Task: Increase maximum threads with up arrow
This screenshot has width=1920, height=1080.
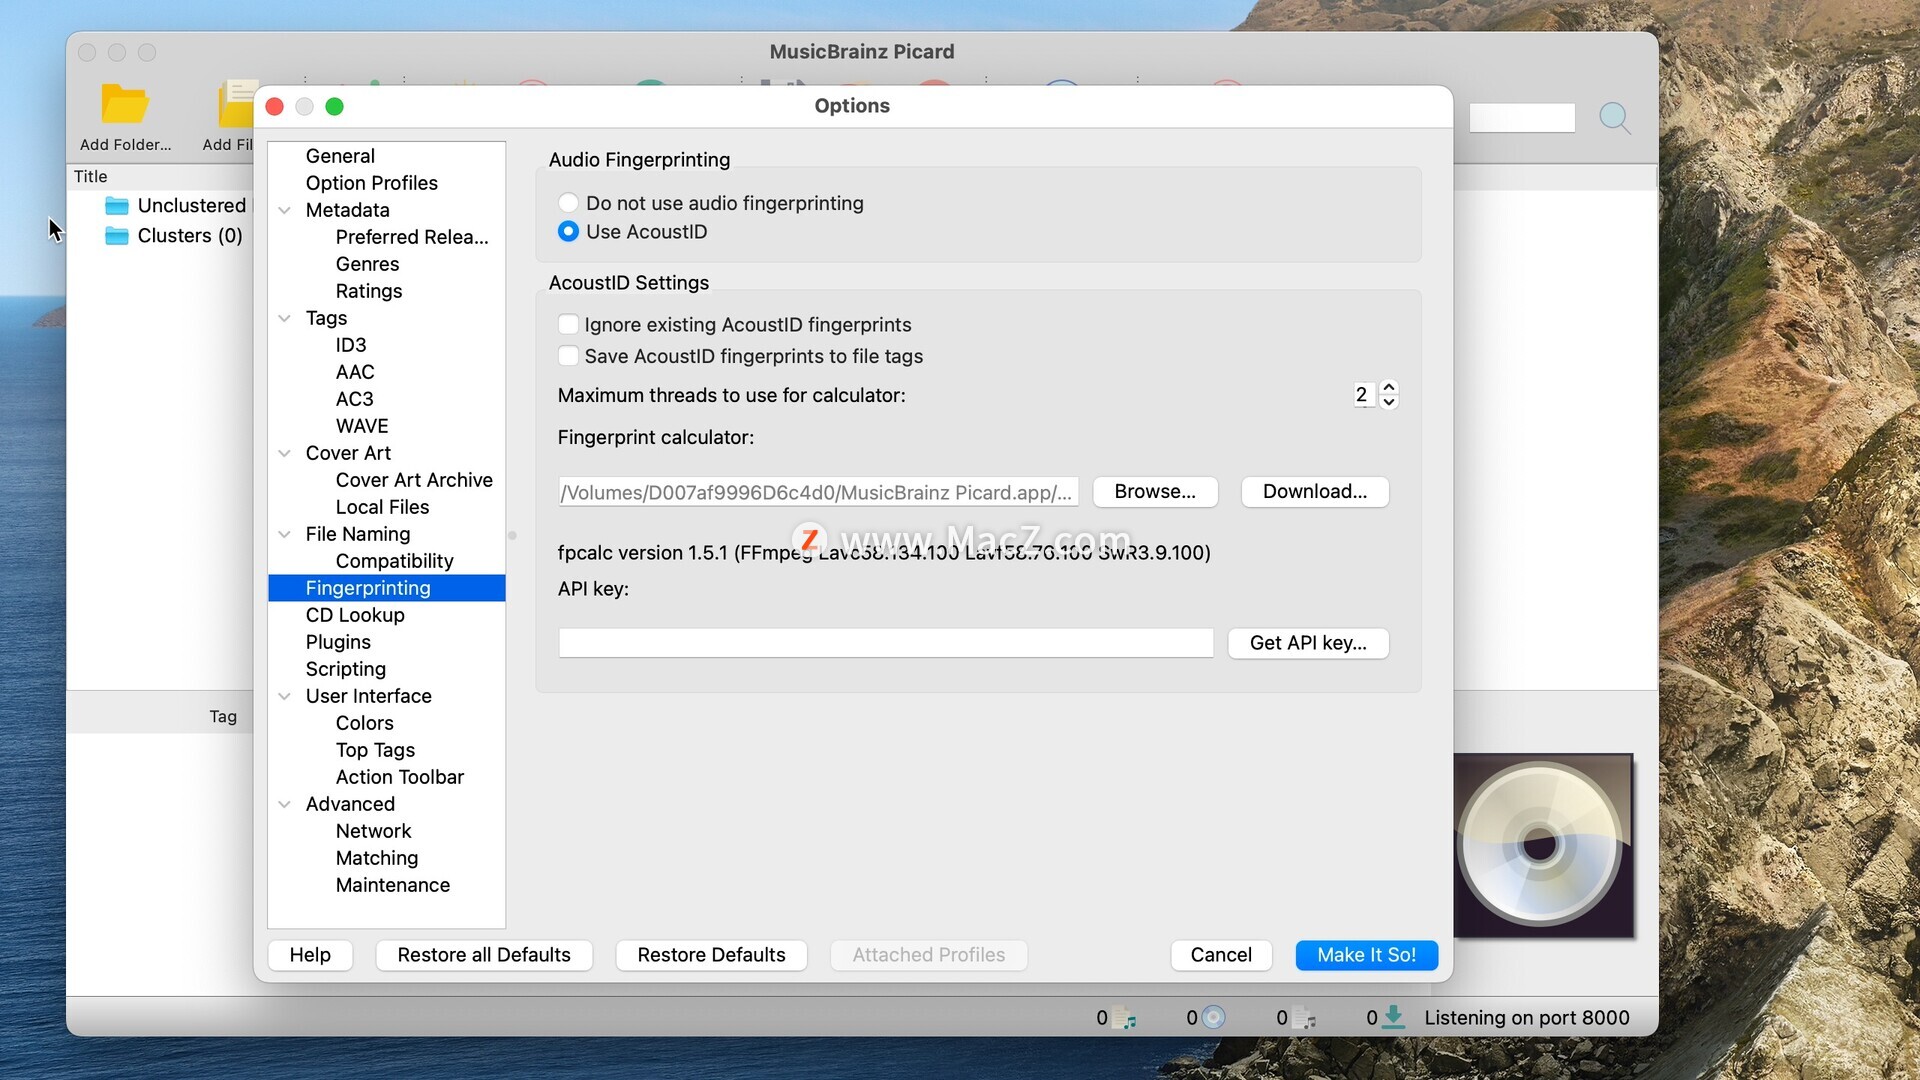Action: pyautogui.click(x=1389, y=387)
